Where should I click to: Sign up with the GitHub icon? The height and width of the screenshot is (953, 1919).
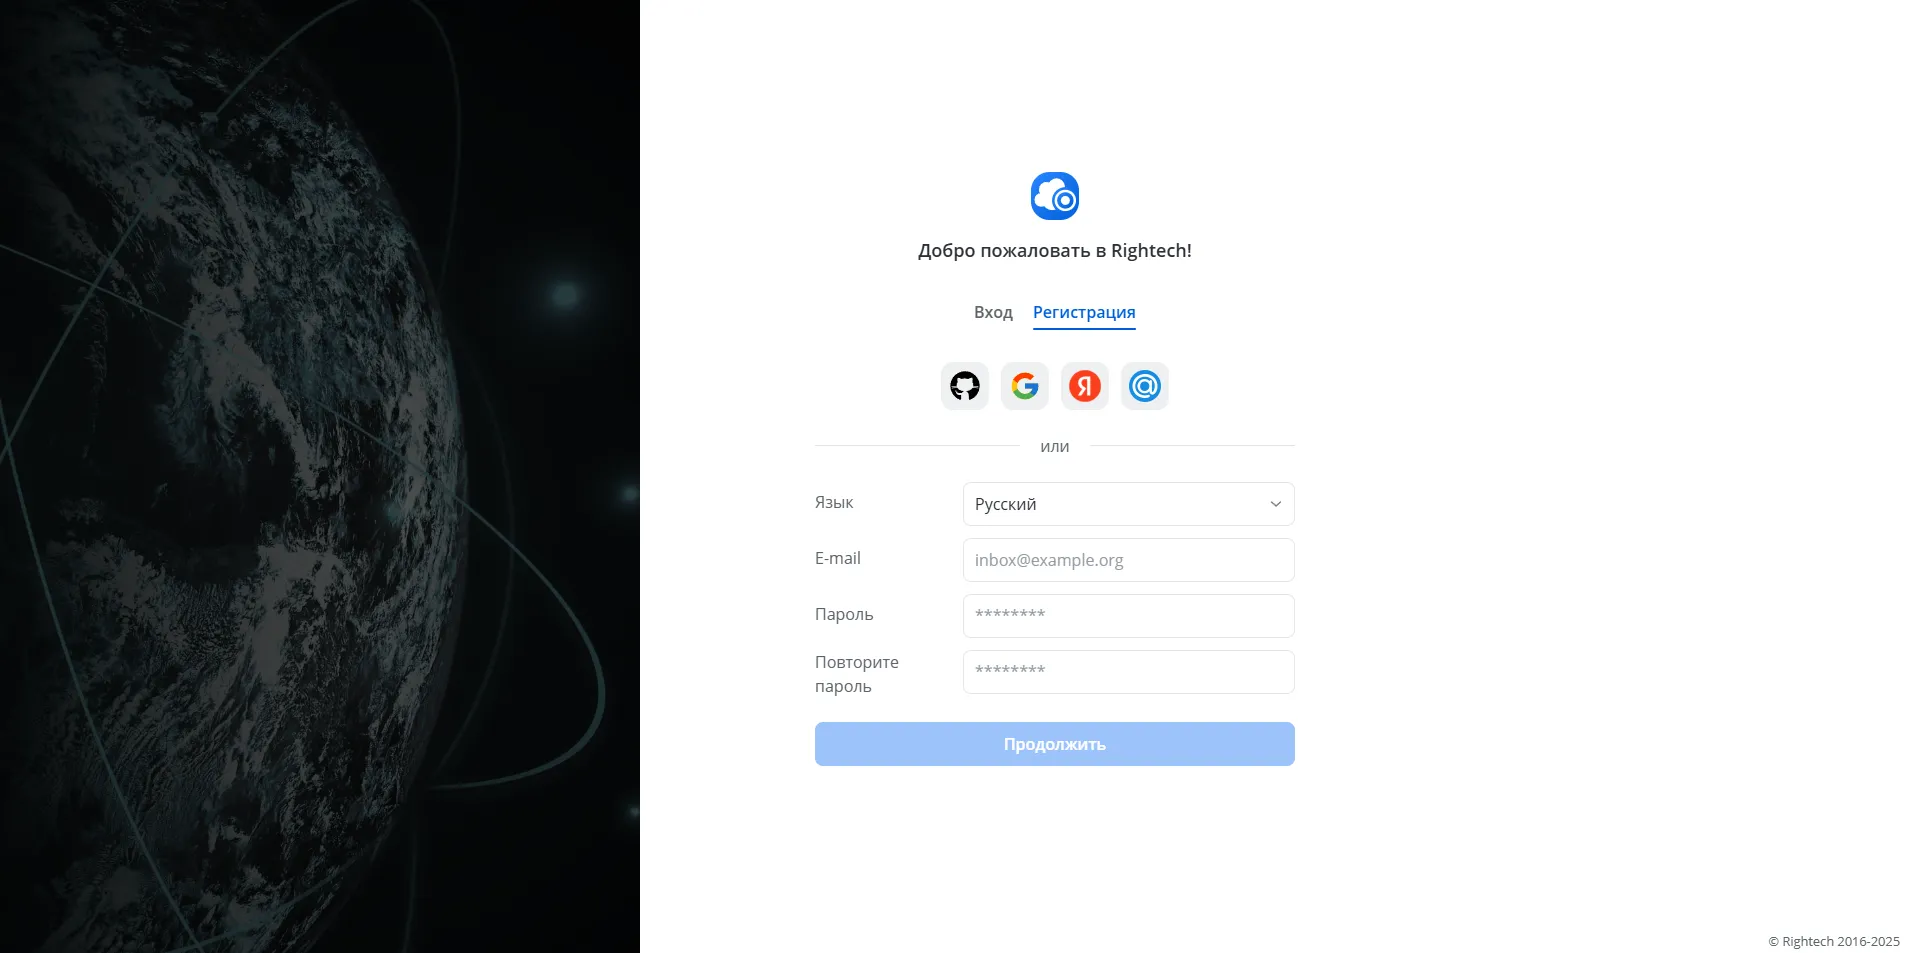point(965,386)
